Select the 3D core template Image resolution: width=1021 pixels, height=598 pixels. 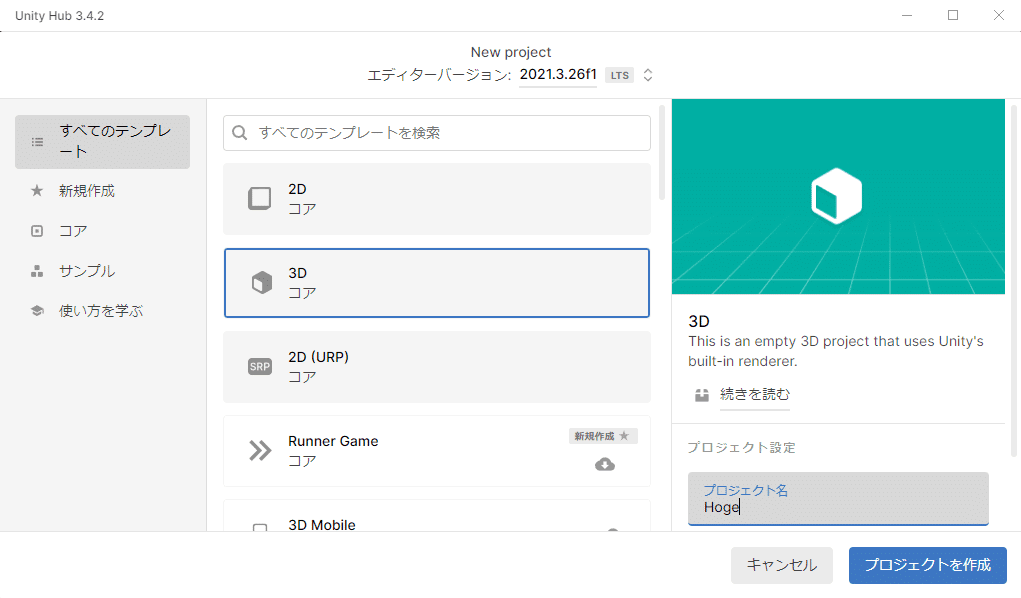[x=437, y=283]
